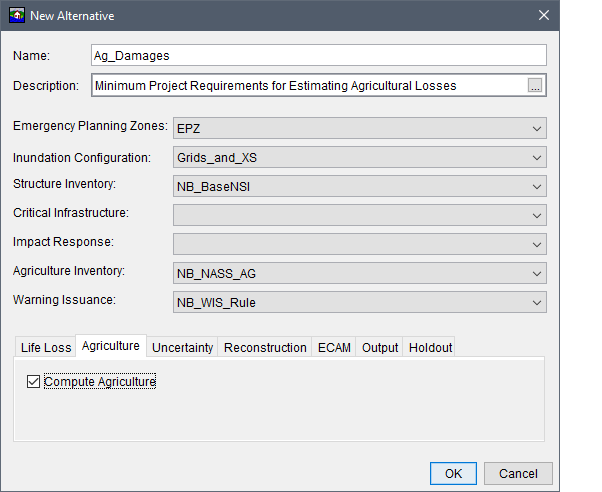
Task: Open the Inundation Configuration dropdown
Action: [x=360, y=157]
